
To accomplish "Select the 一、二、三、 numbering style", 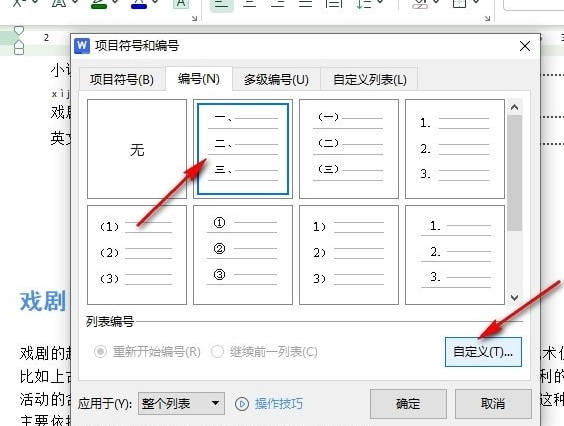I will 243,149.
